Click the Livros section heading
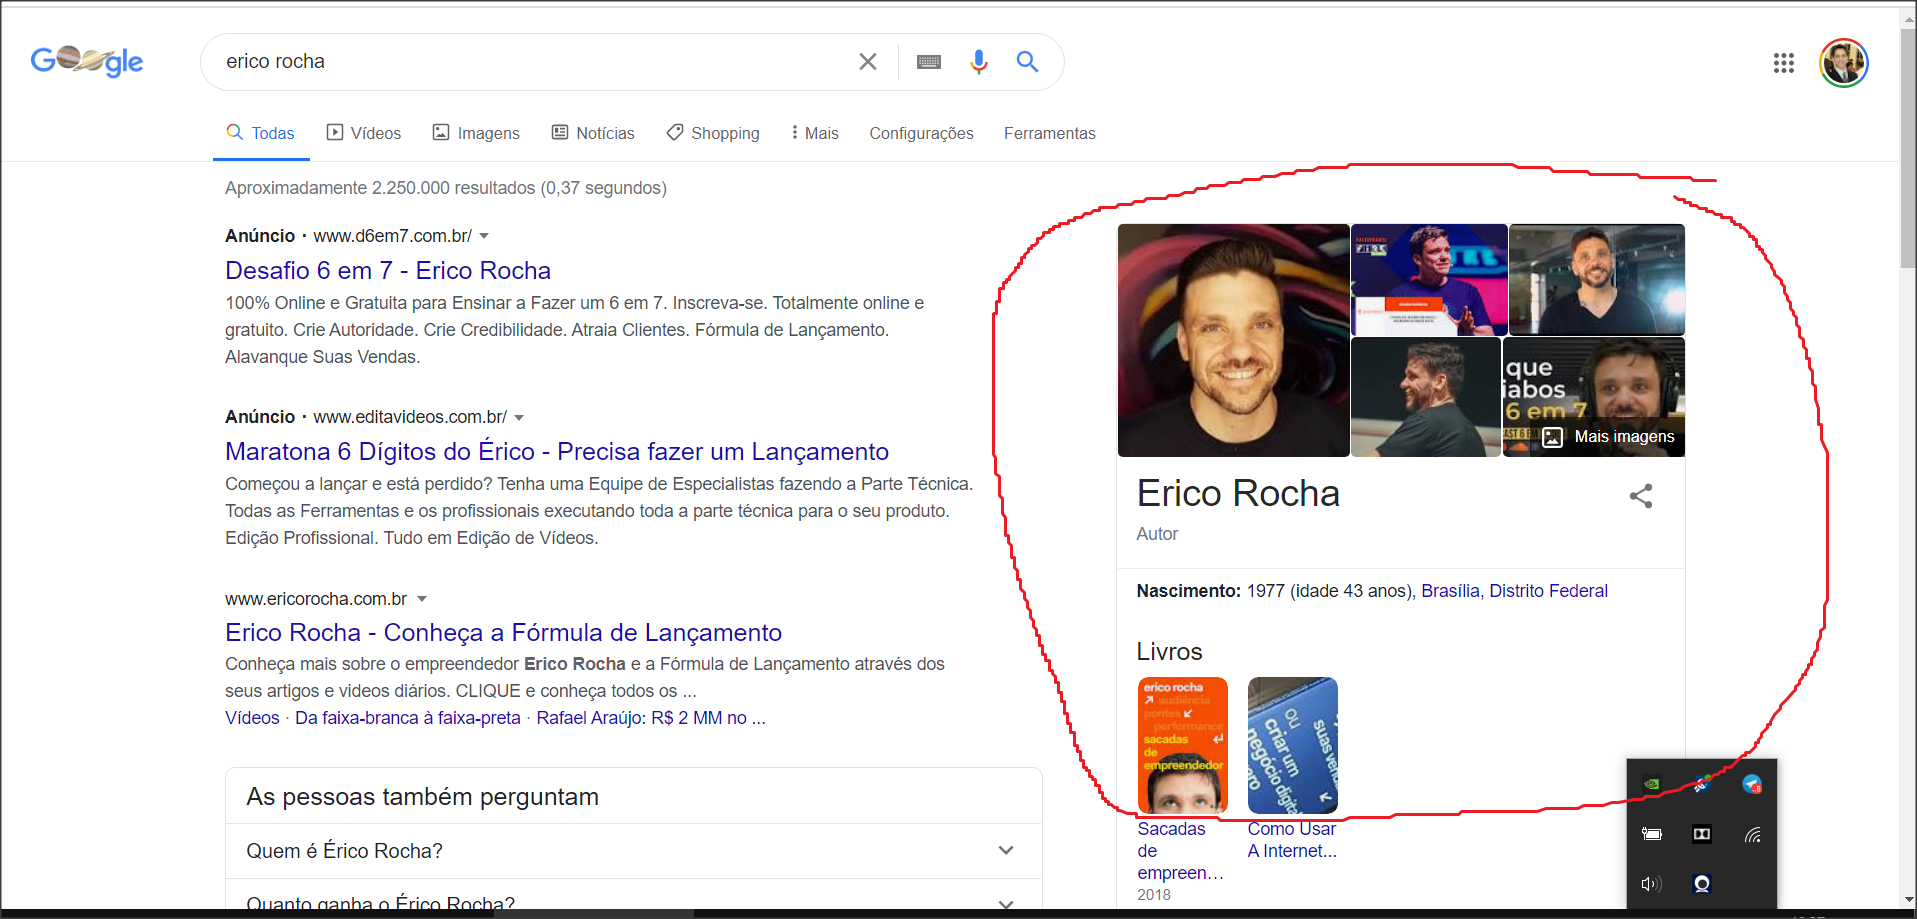1917x919 pixels. [1169, 652]
